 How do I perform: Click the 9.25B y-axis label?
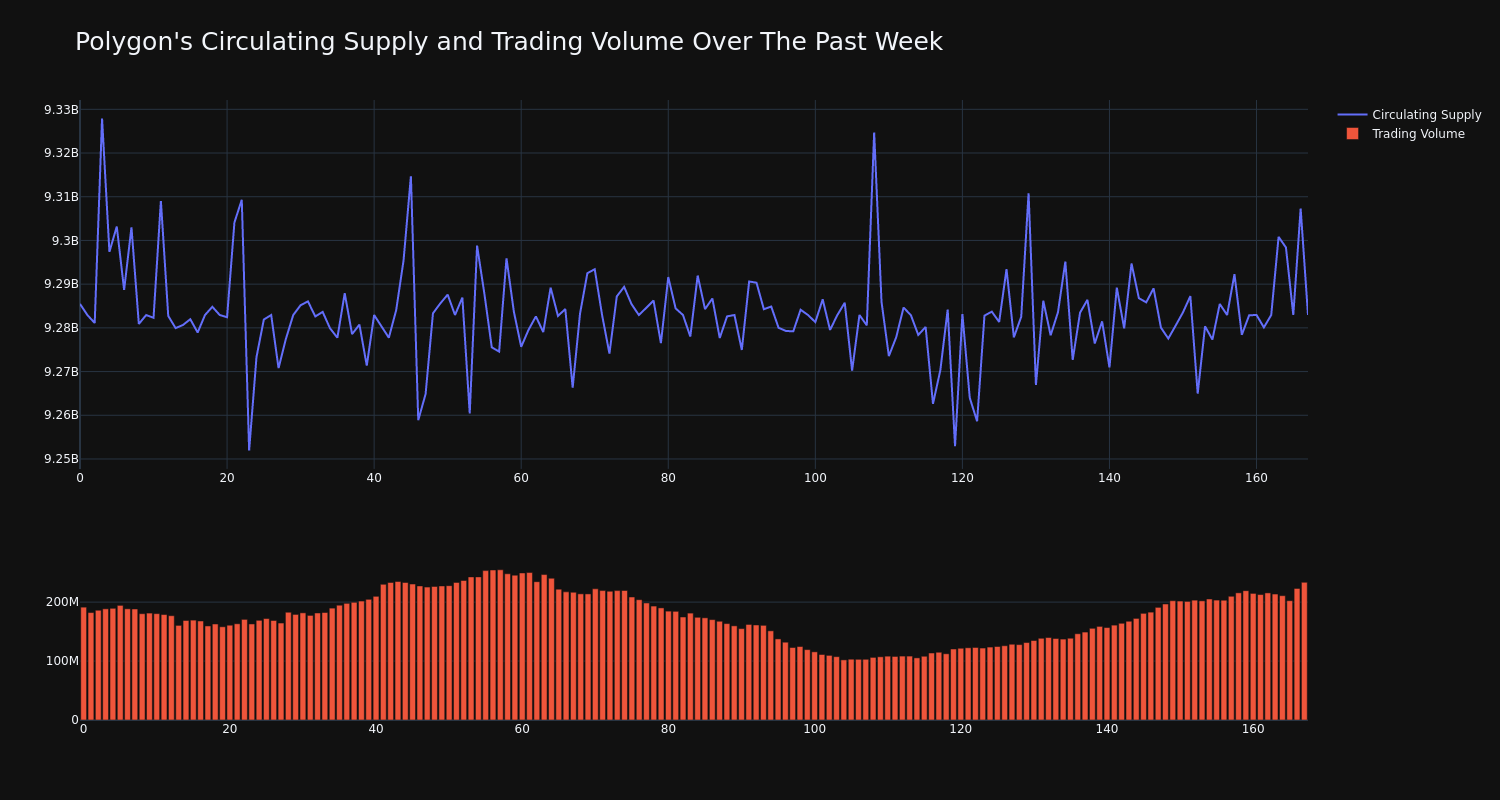tap(61, 459)
